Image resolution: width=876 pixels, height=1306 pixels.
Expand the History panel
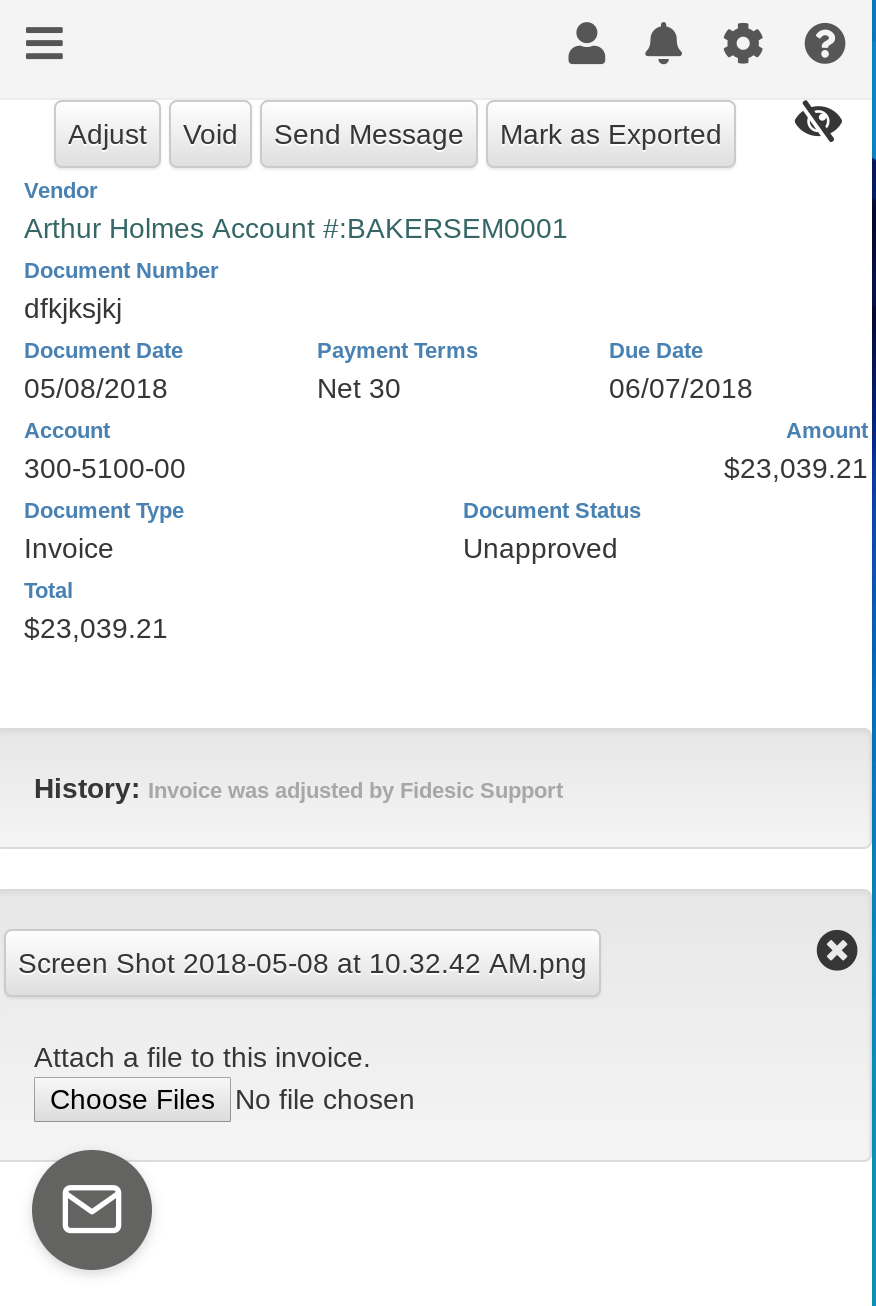(87, 789)
